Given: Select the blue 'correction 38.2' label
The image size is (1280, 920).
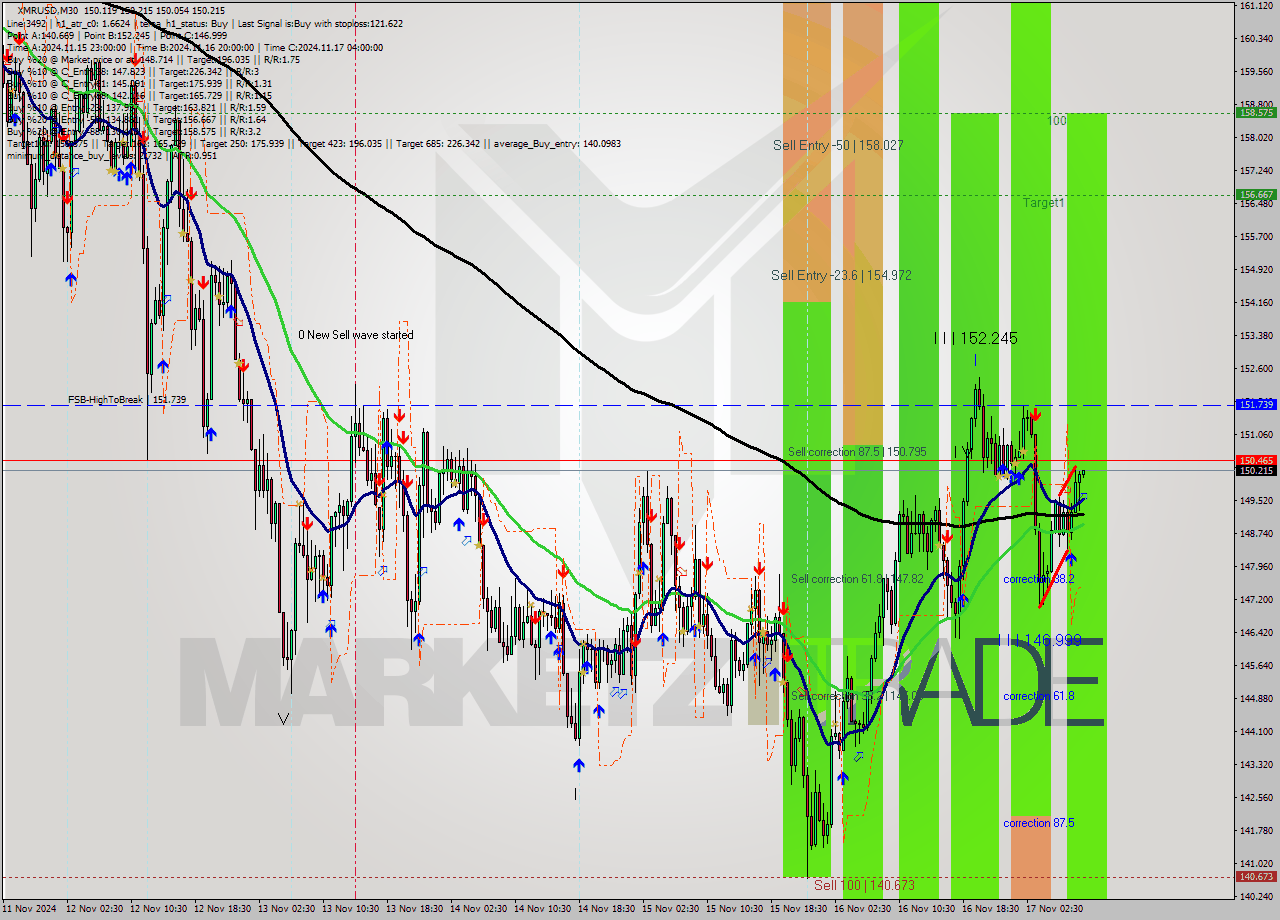Looking at the screenshot, I should (x=1039, y=579).
